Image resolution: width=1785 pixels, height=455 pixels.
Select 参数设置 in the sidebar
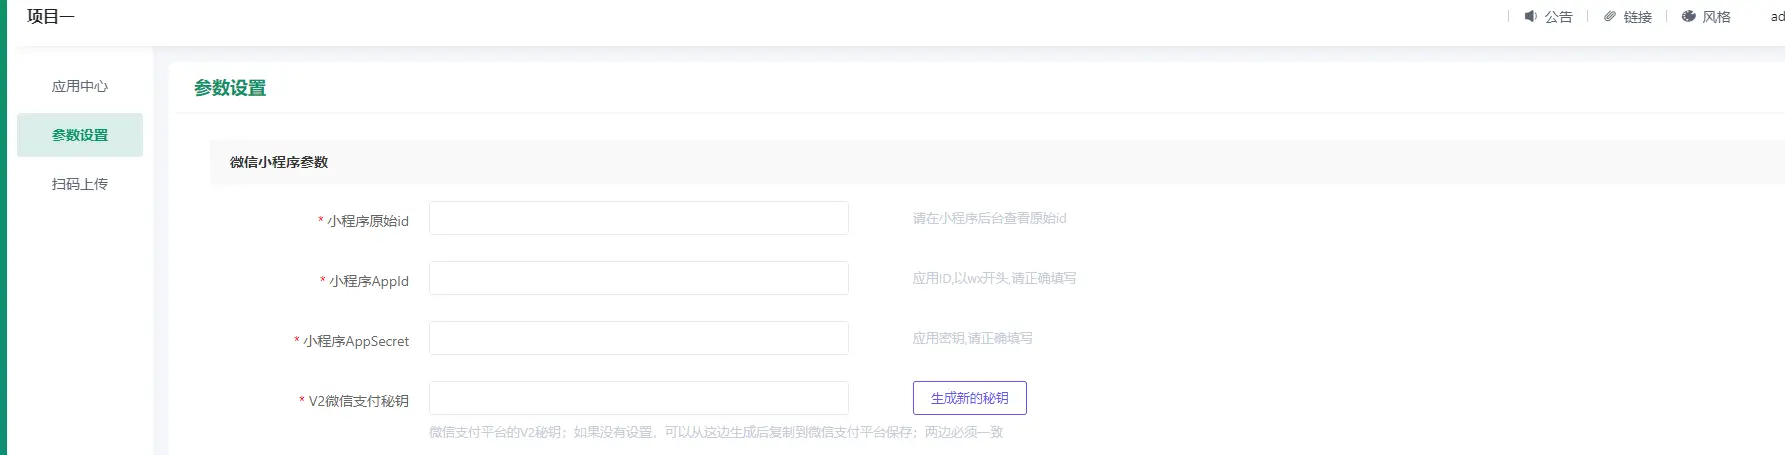tap(80, 135)
